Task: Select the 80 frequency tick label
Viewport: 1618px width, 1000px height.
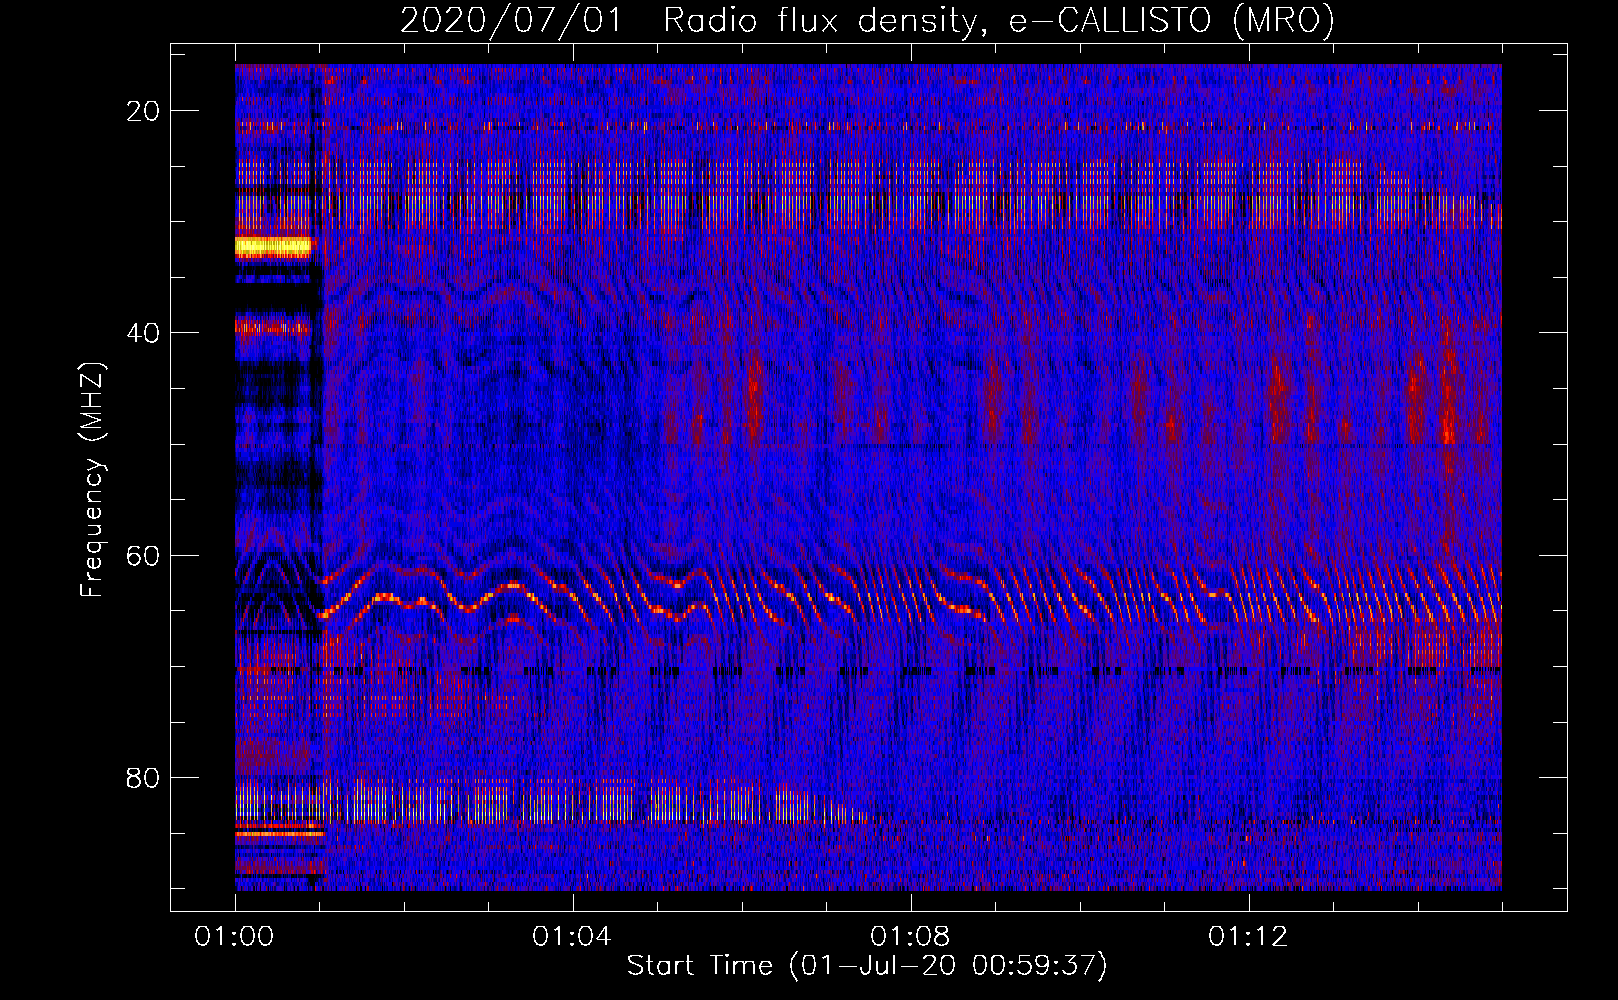Action: (x=144, y=777)
